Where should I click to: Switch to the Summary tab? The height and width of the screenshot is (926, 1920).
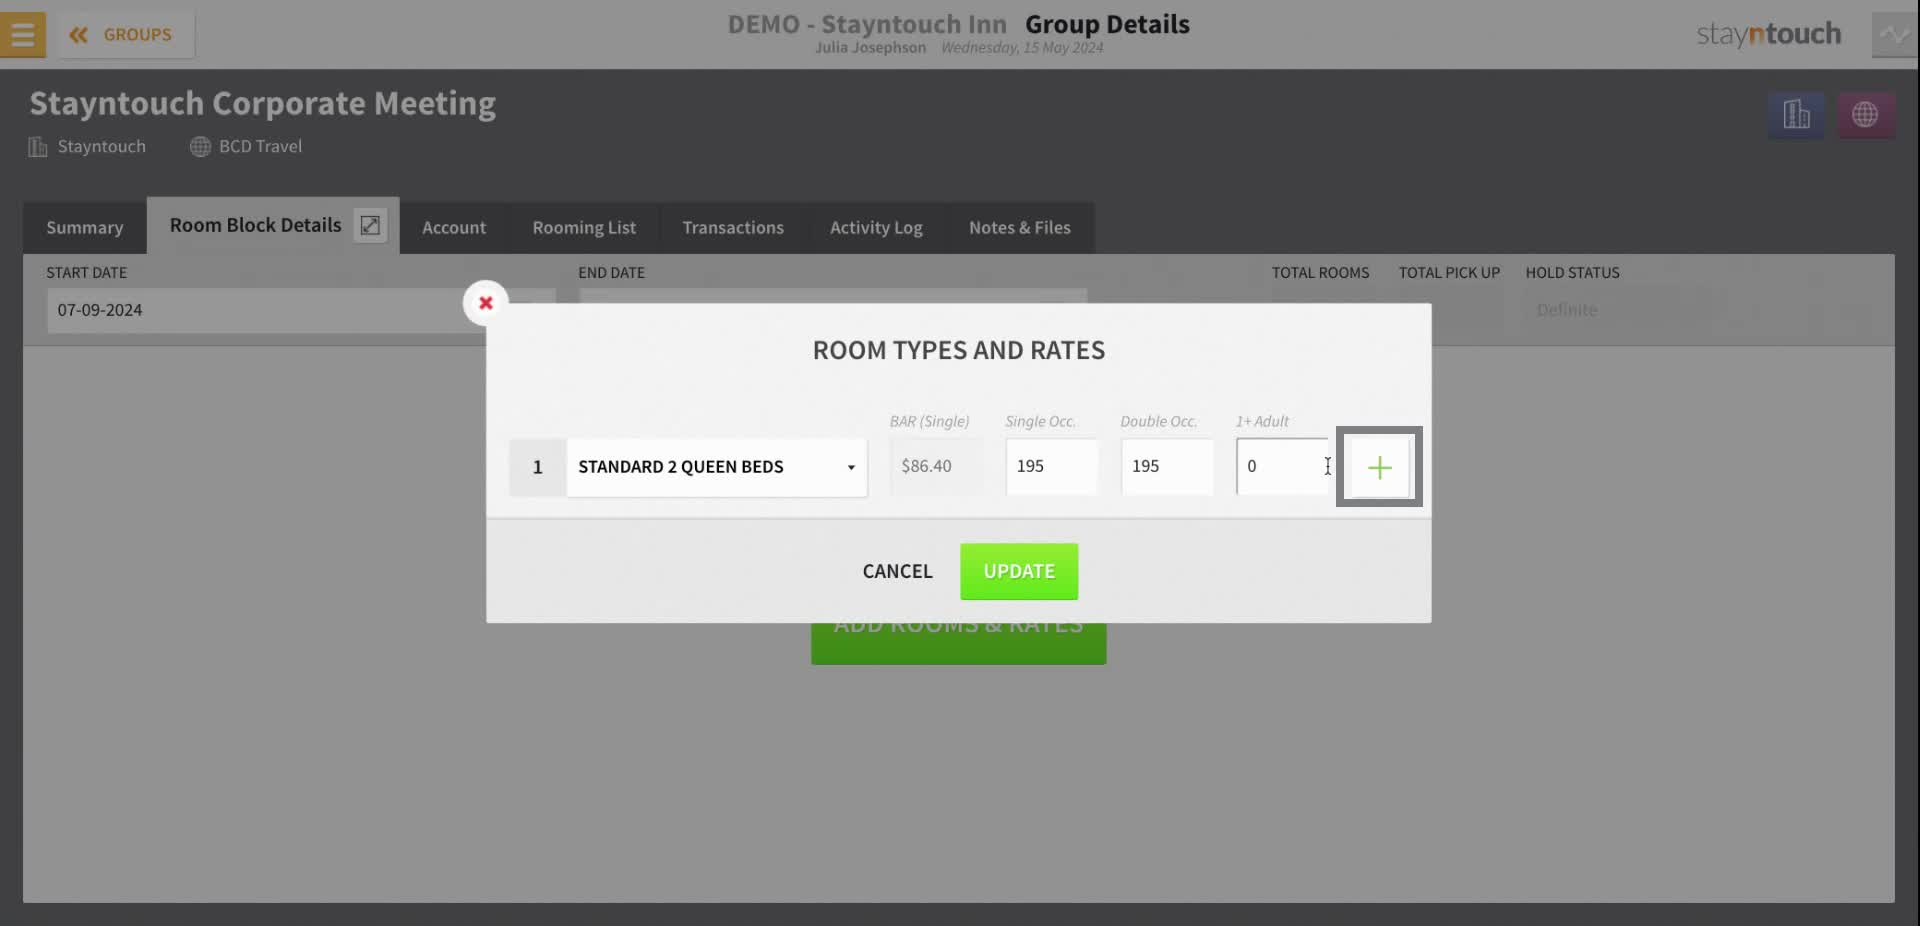point(85,228)
